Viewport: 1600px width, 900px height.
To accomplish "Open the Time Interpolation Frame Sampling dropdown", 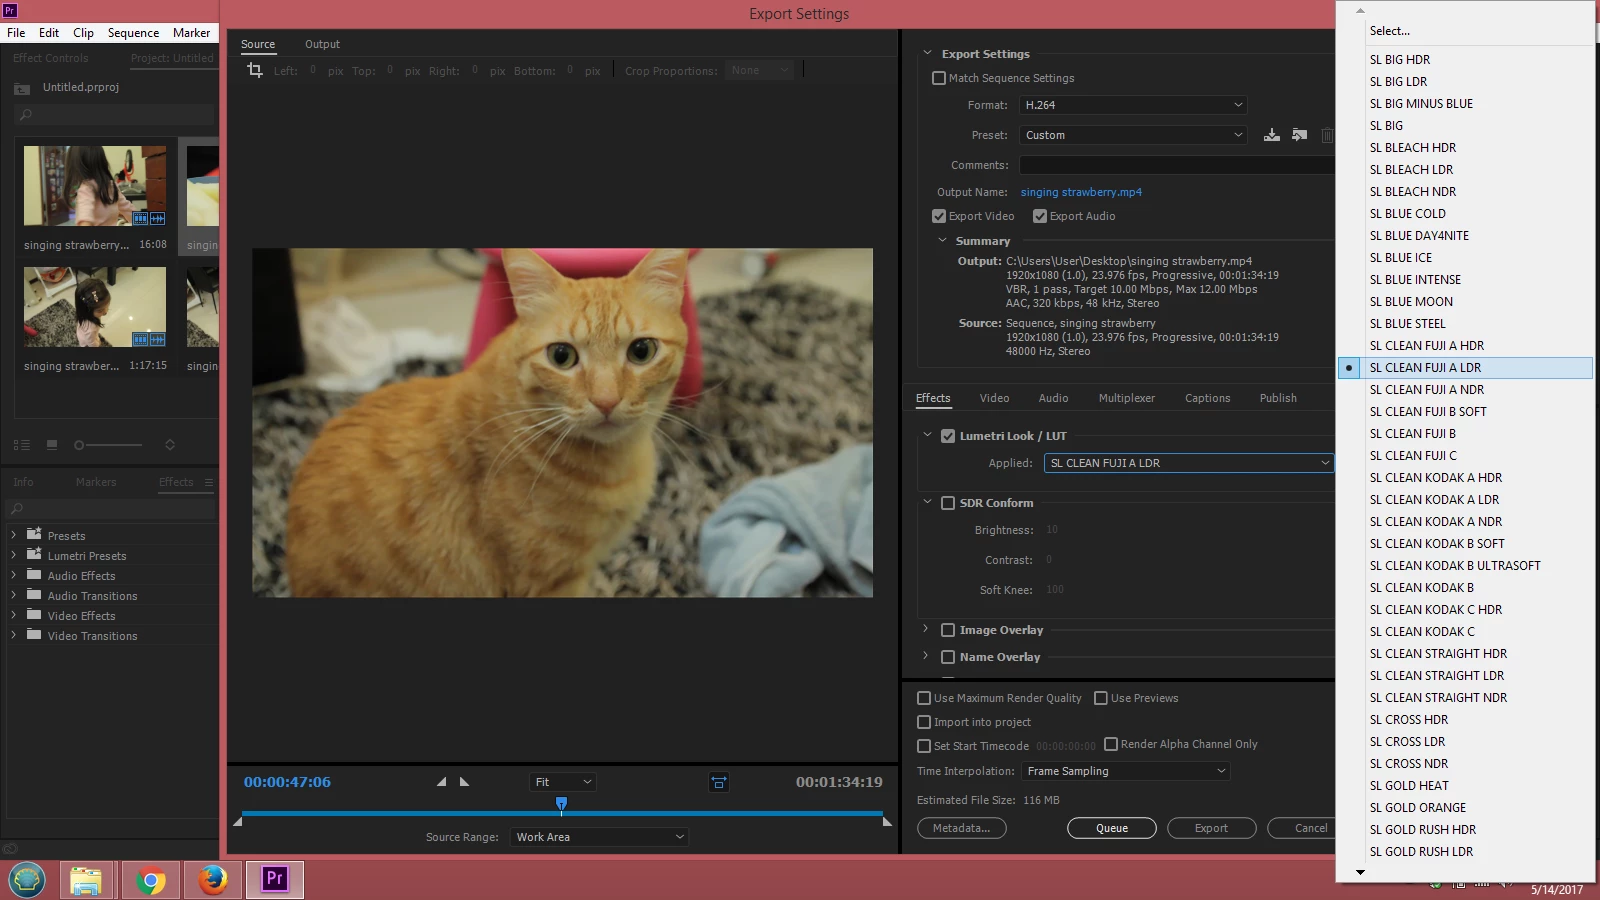I will (1125, 771).
